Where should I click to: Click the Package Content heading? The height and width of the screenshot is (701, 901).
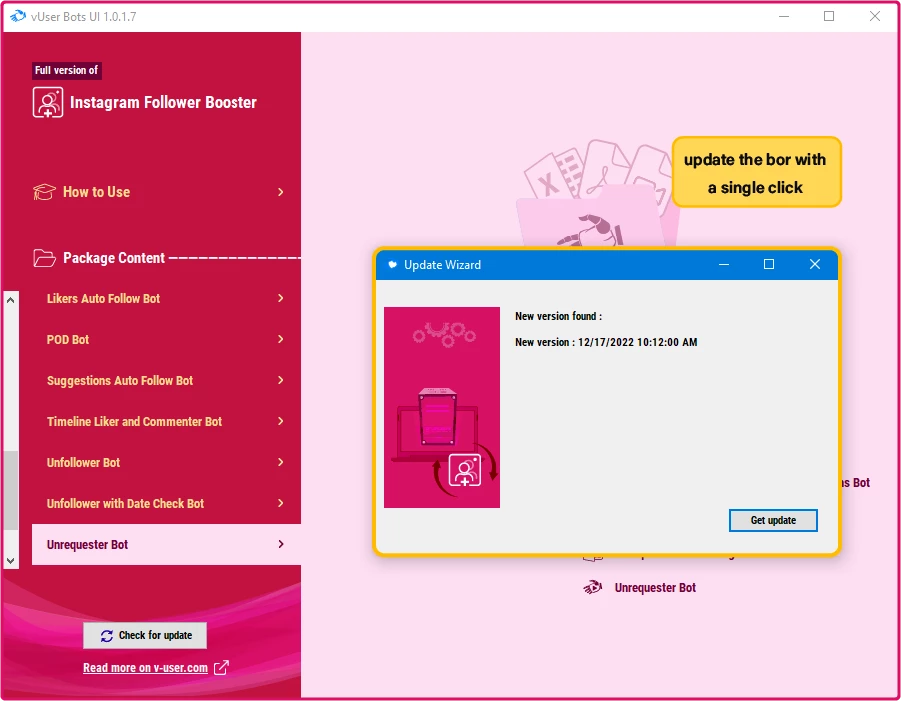tap(114, 258)
